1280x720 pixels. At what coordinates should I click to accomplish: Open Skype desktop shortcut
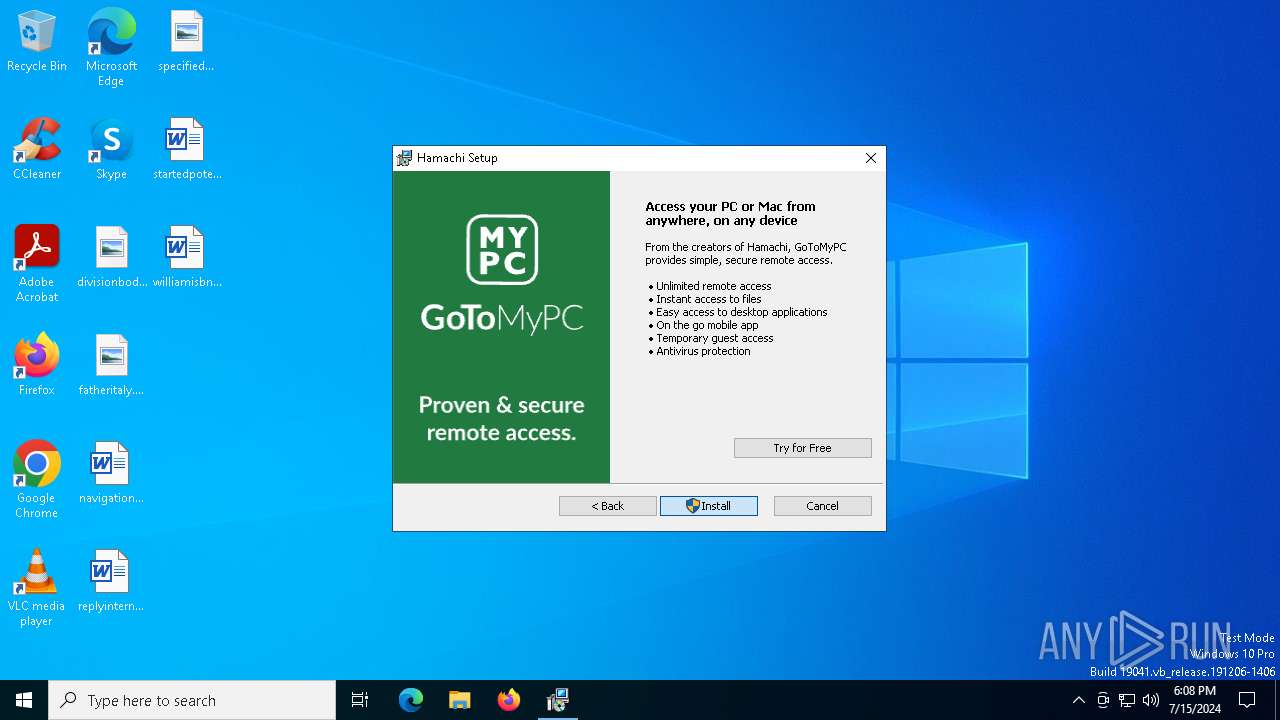(111, 149)
